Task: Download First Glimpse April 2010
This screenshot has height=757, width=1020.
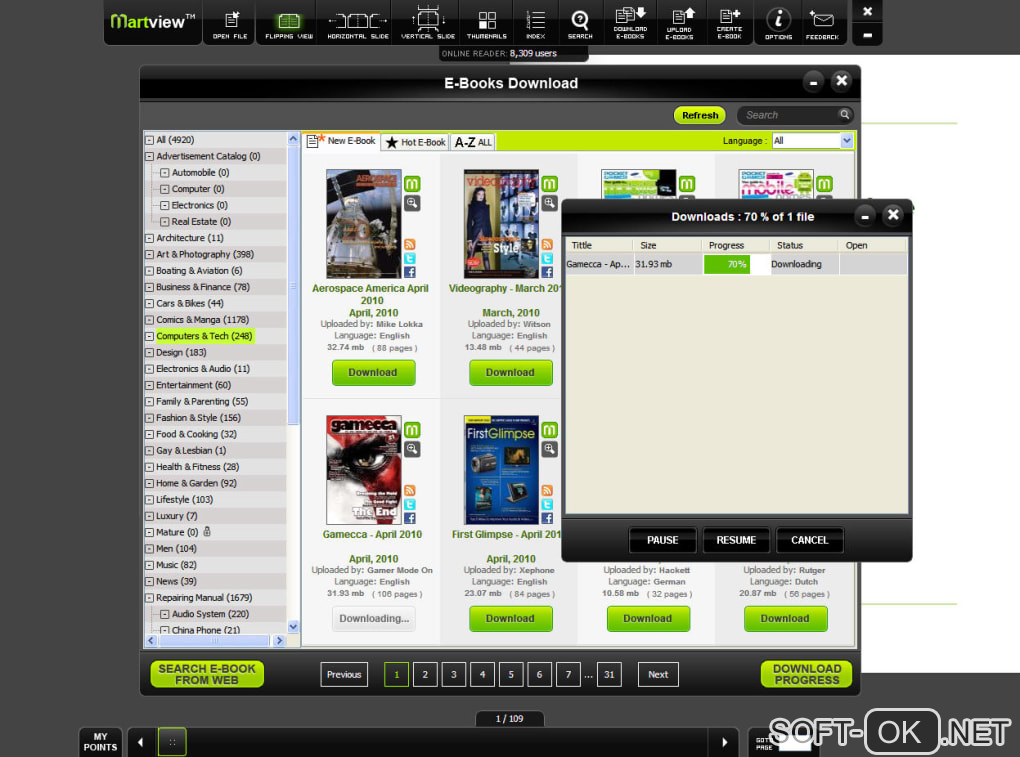Action: click(x=511, y=618)
